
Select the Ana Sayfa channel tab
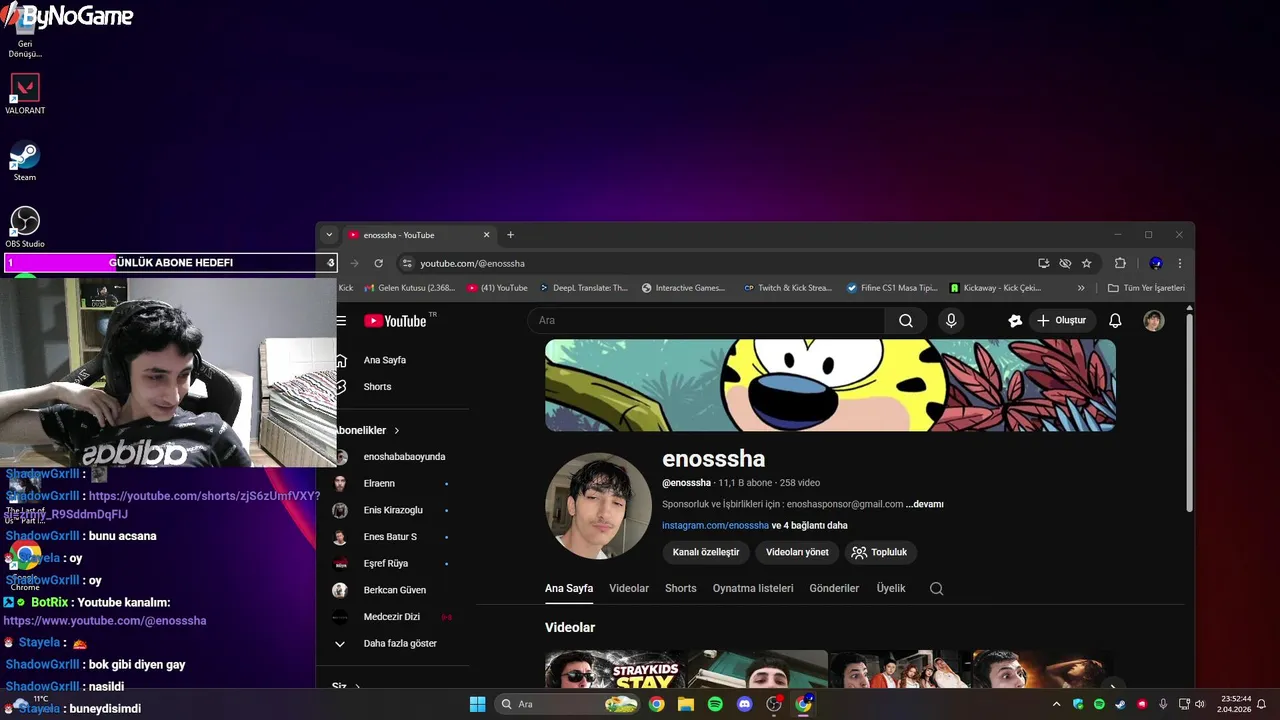point(569,589)
